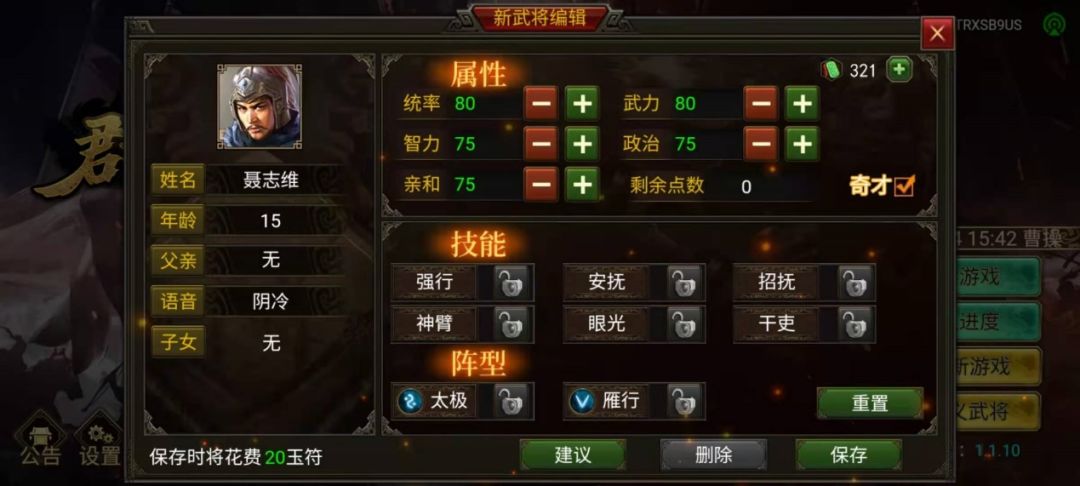The height and width of the screenshot is (486, 1080).
Task: Unlock the 干吏 skill padlock
Action: [x=855, y=324]
